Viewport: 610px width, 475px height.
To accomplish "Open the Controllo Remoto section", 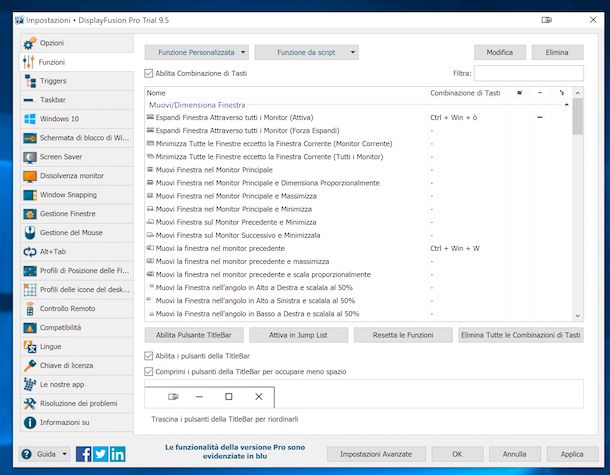I will tap(77, 308).
